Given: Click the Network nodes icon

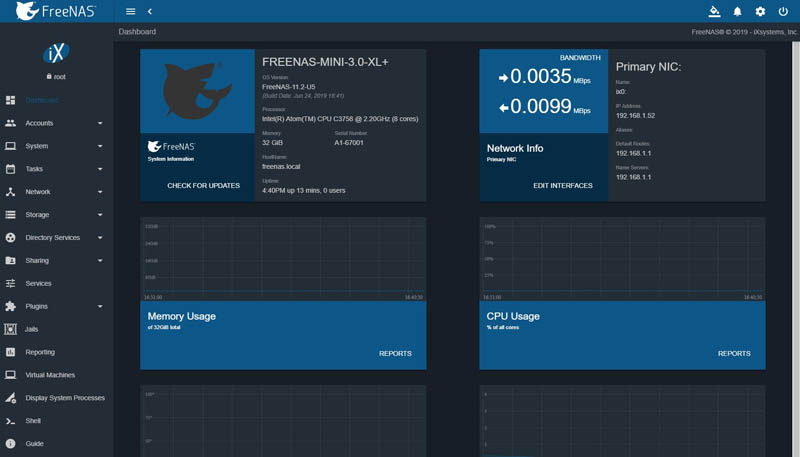Looking at the screenshot, I should click(10, 192).
